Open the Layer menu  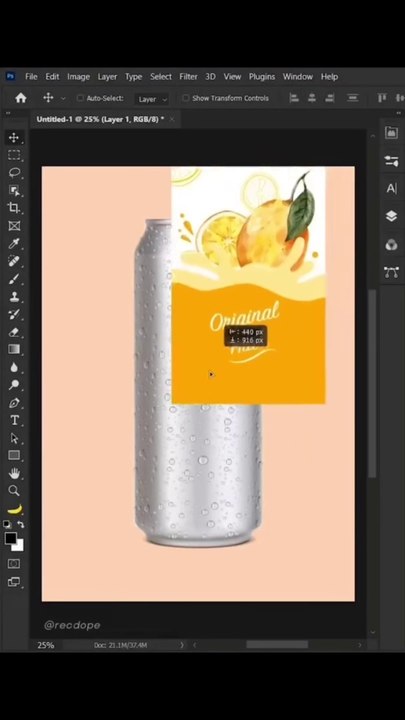coord(107,77)
